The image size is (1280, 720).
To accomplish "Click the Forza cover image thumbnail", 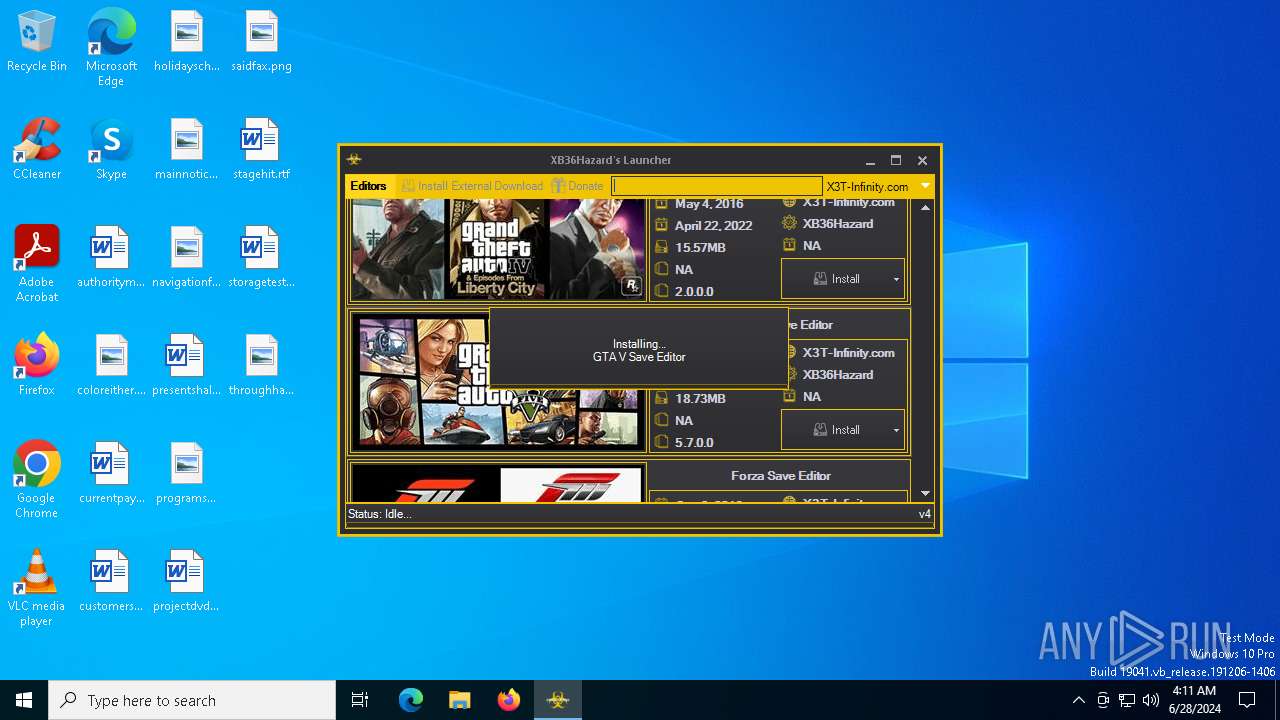I will pos(498,484).
